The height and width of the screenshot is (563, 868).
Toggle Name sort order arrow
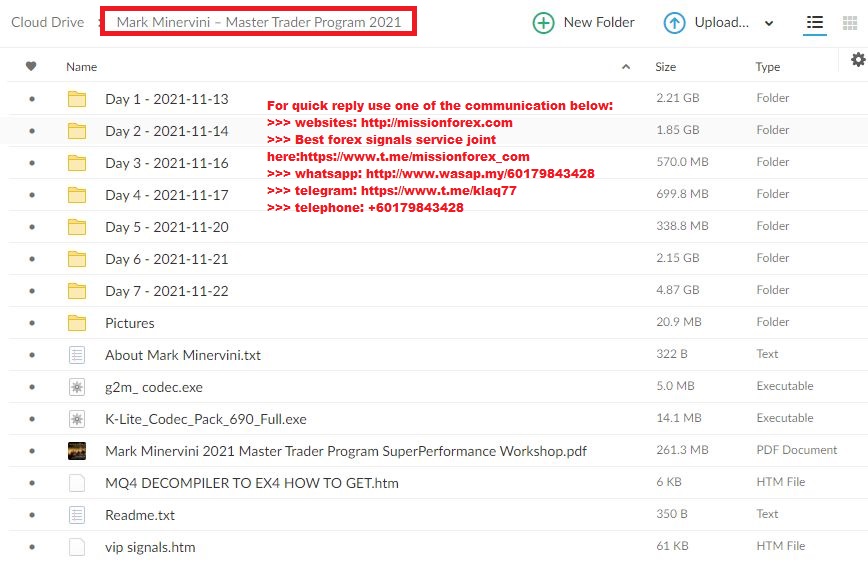tap(626, 66)
